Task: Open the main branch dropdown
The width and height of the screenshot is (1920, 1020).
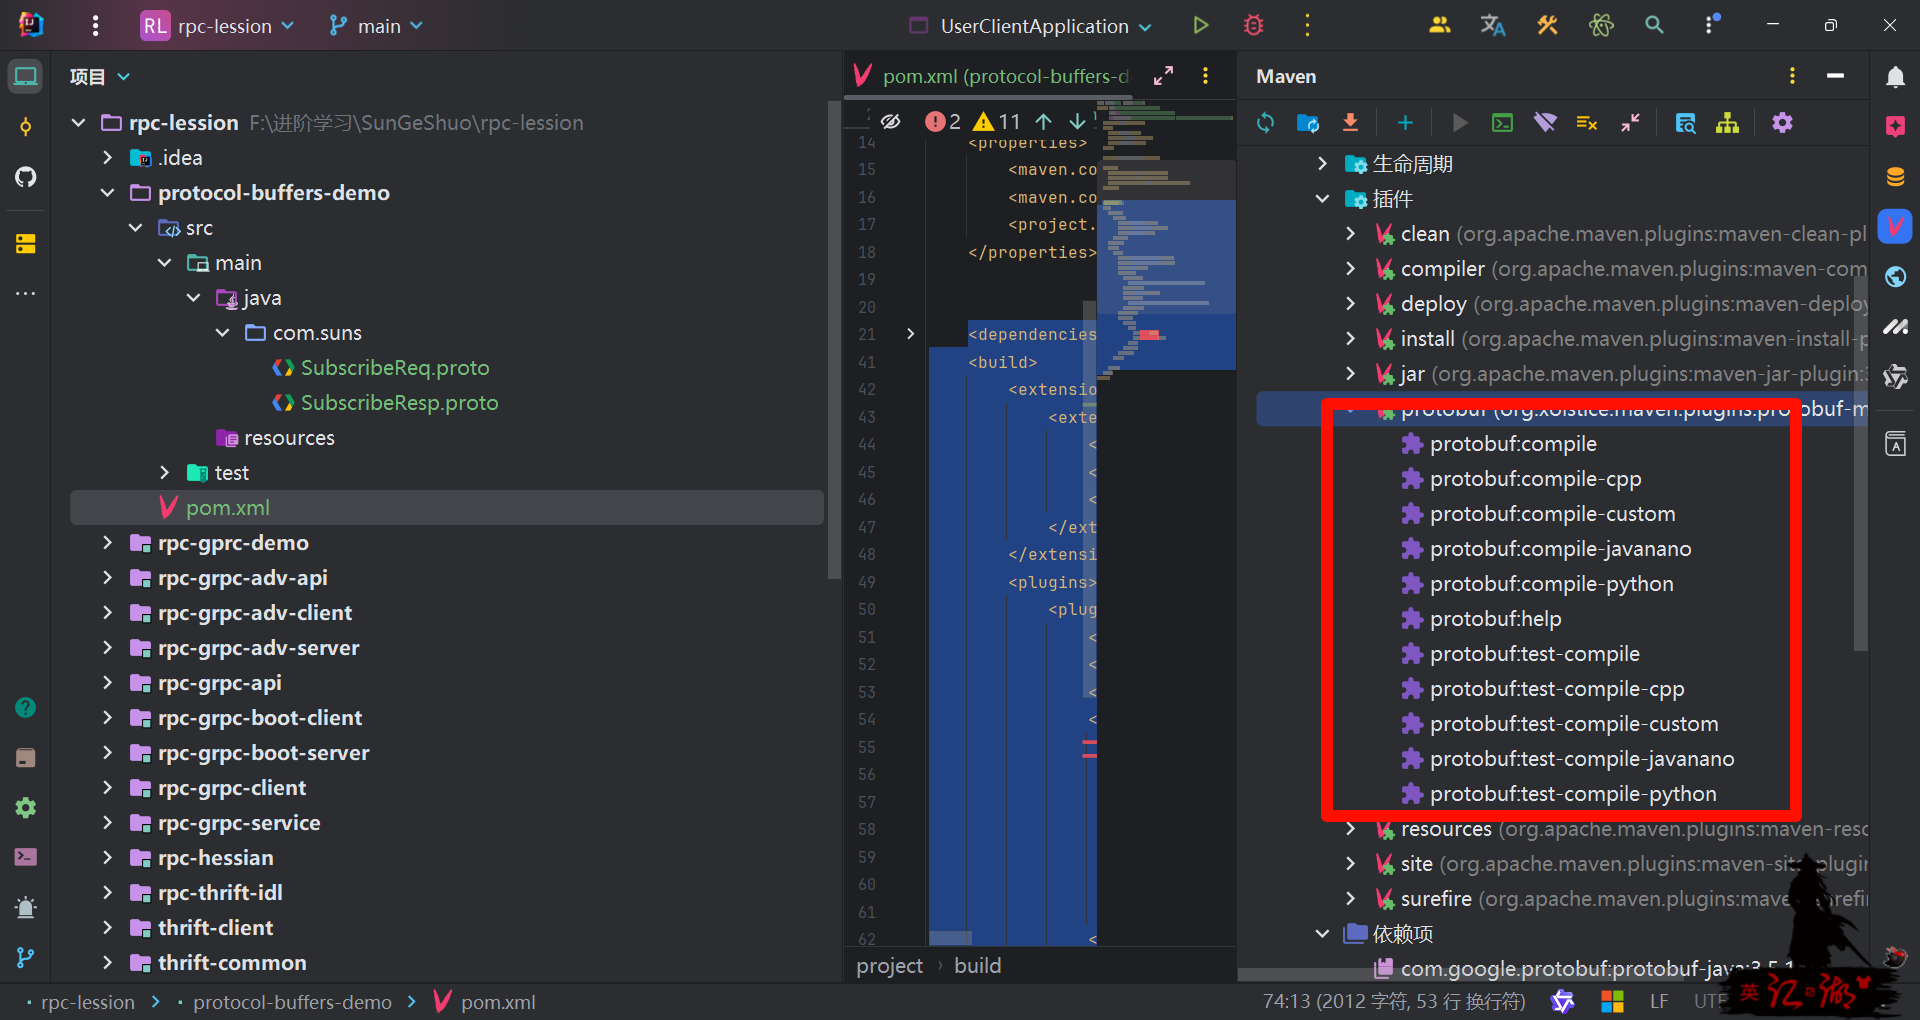Action: pos(376,26)
